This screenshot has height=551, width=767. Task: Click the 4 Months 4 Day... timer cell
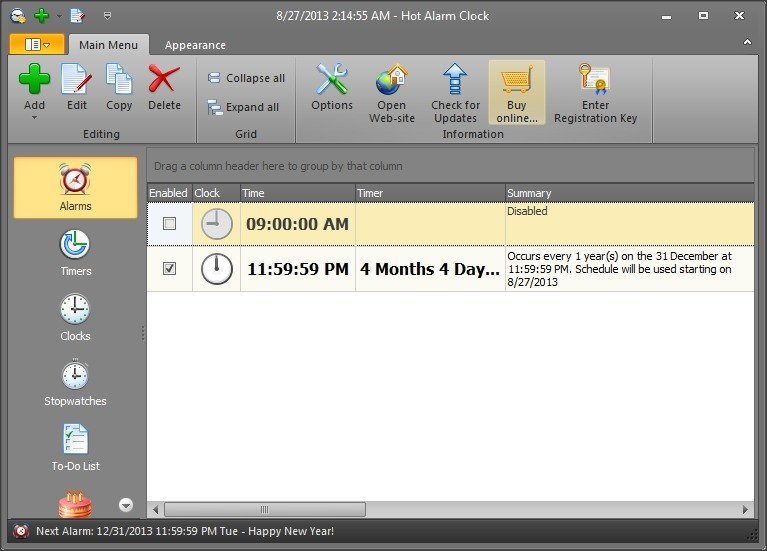click(x=430, y=269)
